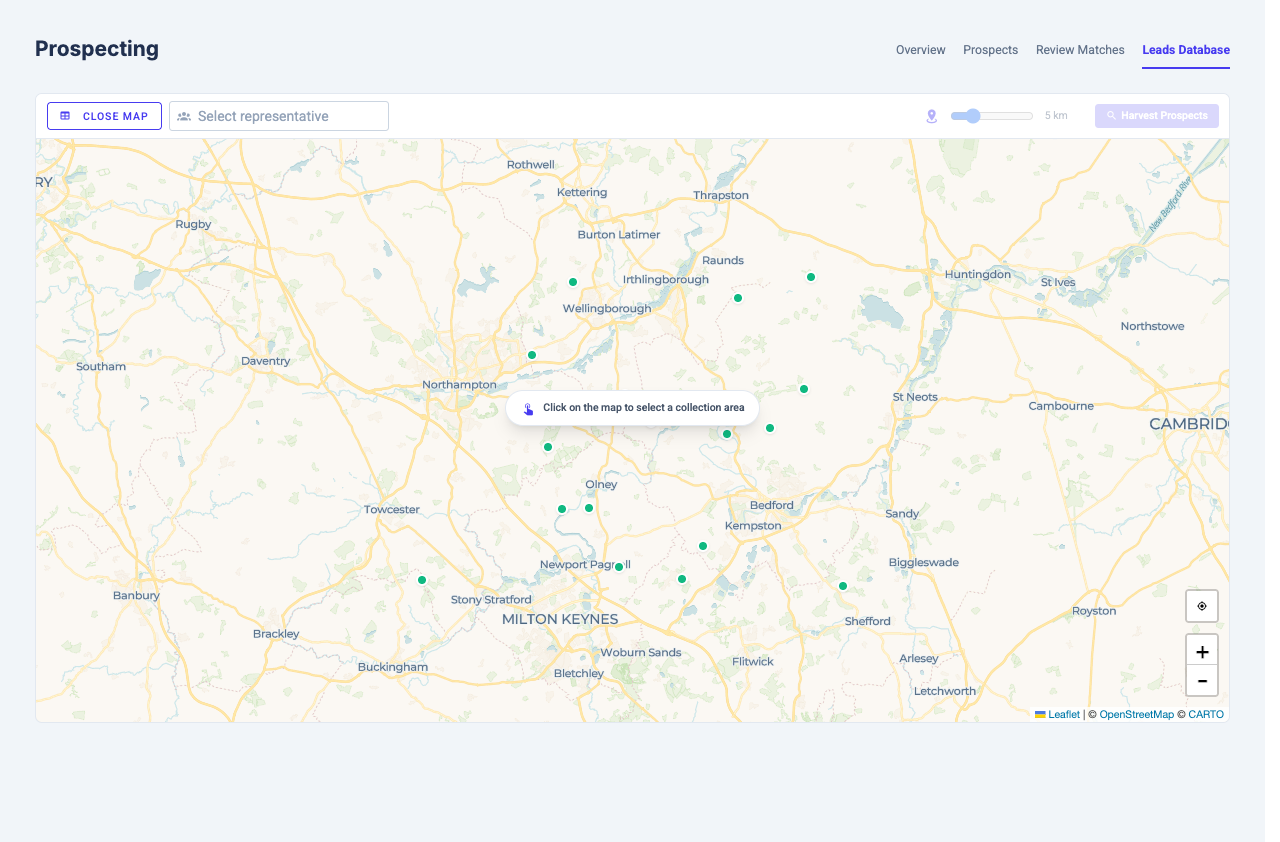Image resolution: width=1280 pixels, height=842 pixels.
Task: Click the green marker north of Shefford
Action: 843,586
